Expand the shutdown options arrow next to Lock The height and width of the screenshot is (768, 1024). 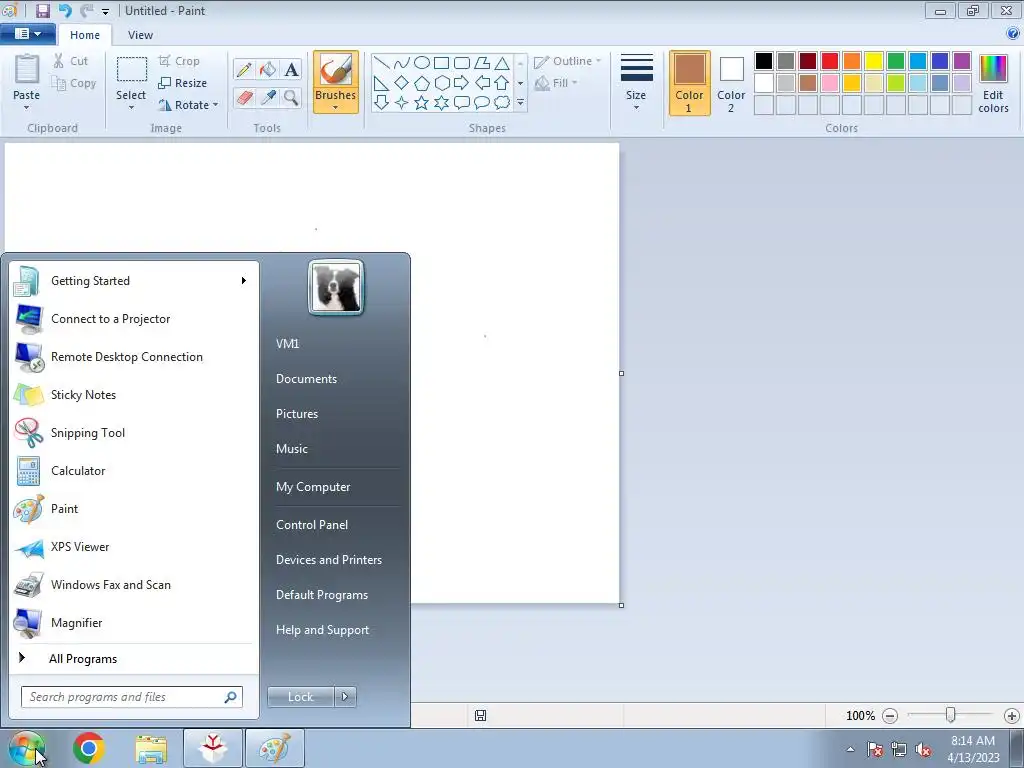coord(345,697)
